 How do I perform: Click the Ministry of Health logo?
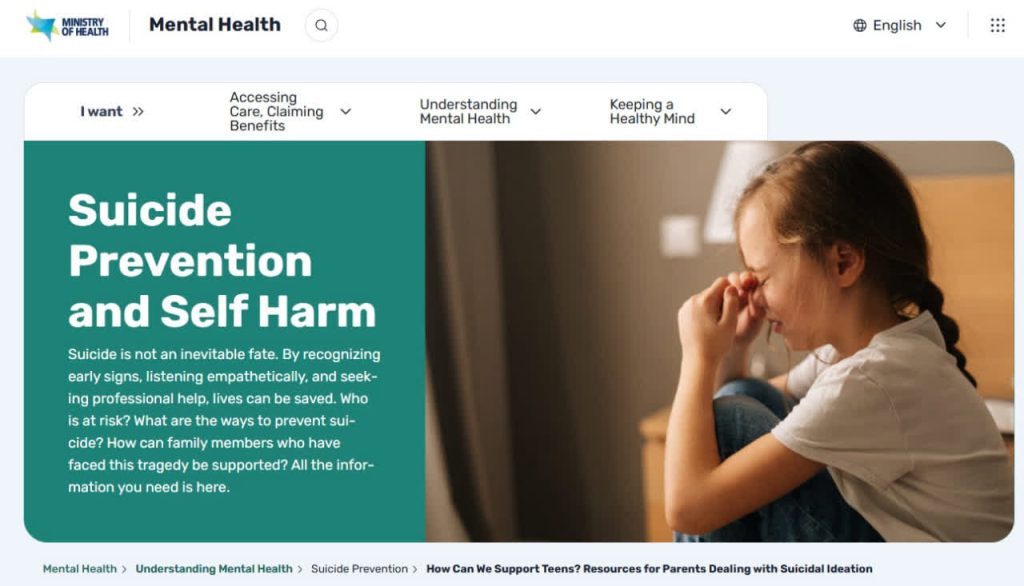tap(67, 25)
